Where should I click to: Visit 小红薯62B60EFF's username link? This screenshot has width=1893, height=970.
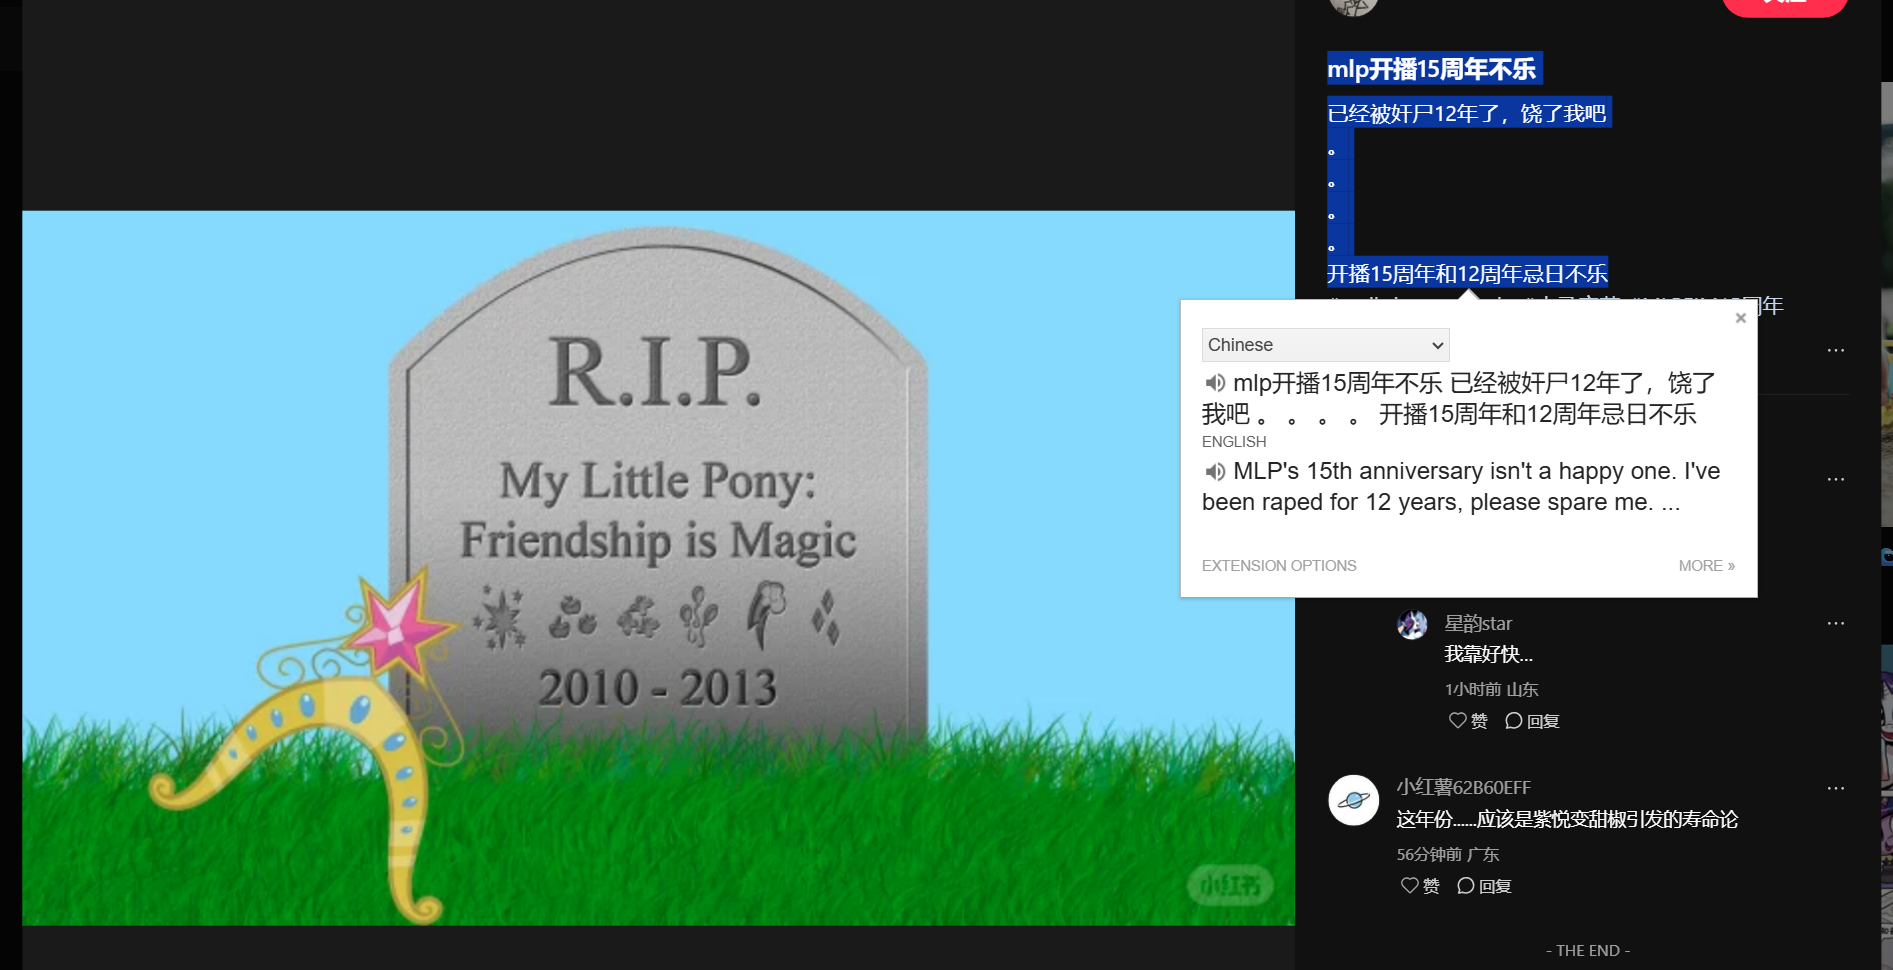tap(1463, 788)
